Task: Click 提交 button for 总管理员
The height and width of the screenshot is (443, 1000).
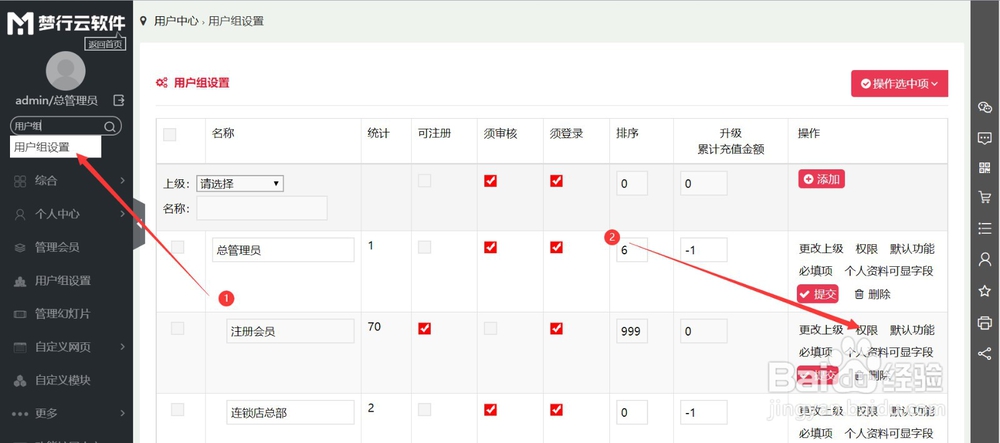Action: [818, 294]
